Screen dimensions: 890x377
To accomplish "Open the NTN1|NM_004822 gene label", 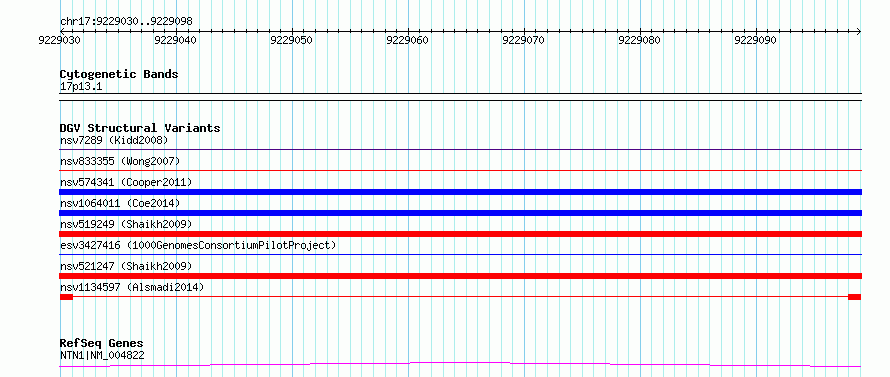I will 102,356.
